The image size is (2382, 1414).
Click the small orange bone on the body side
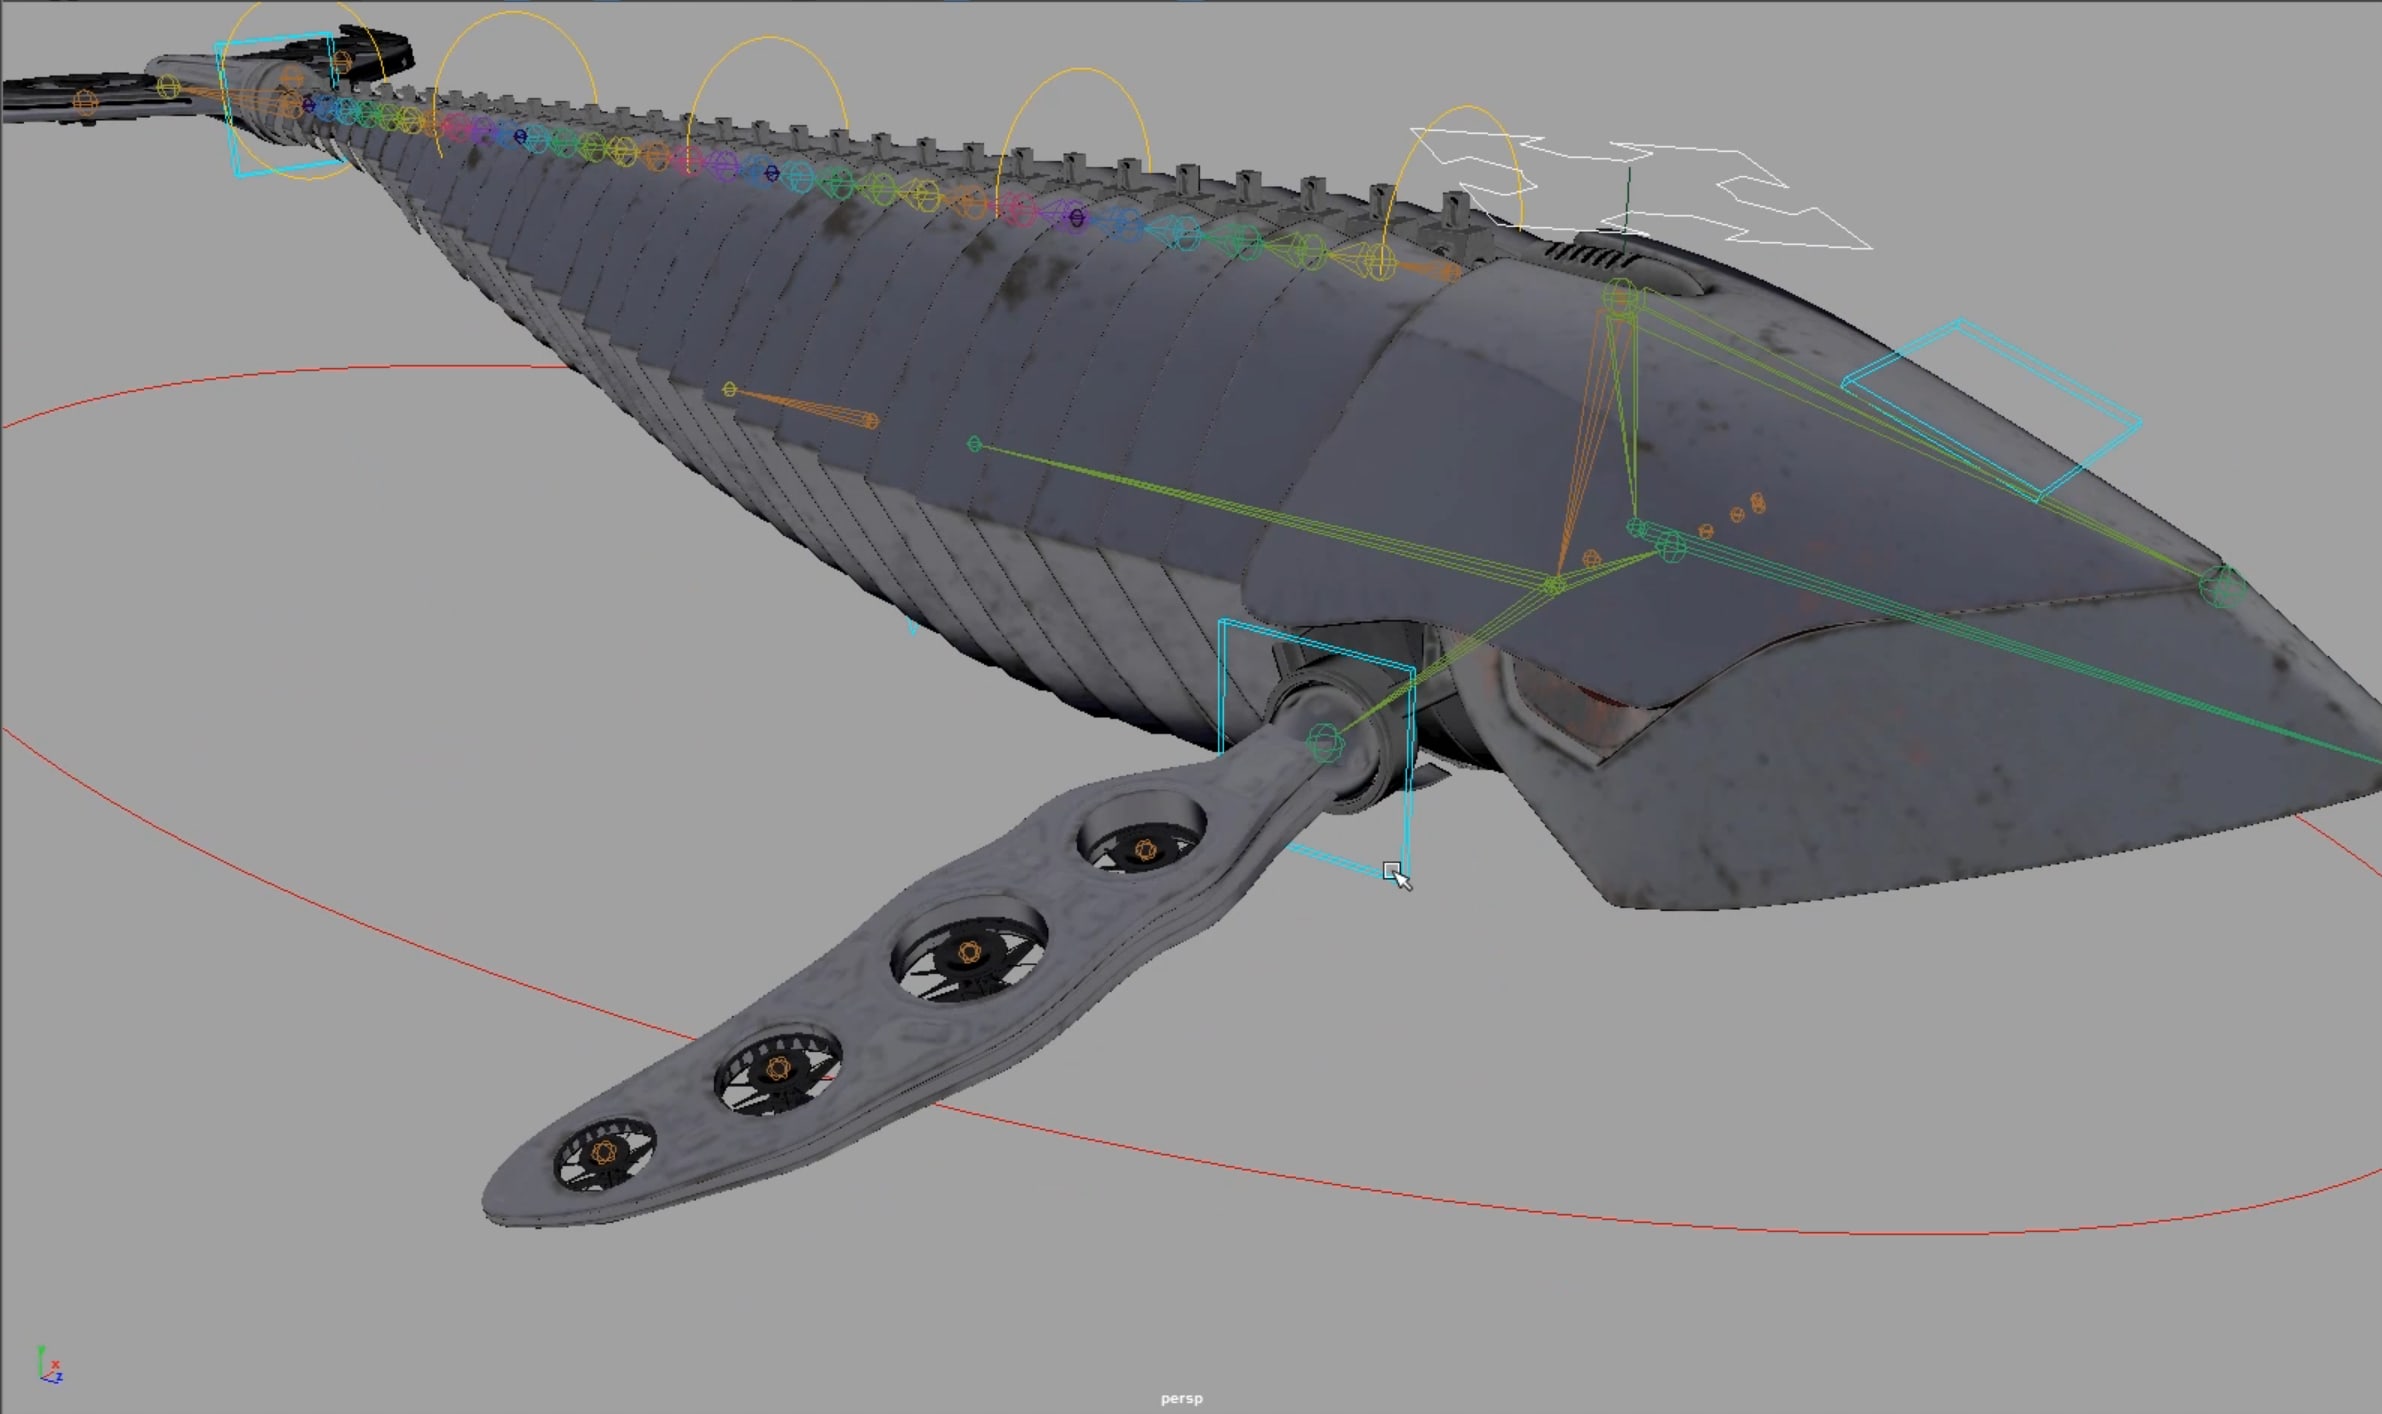[x=800, y=406]
